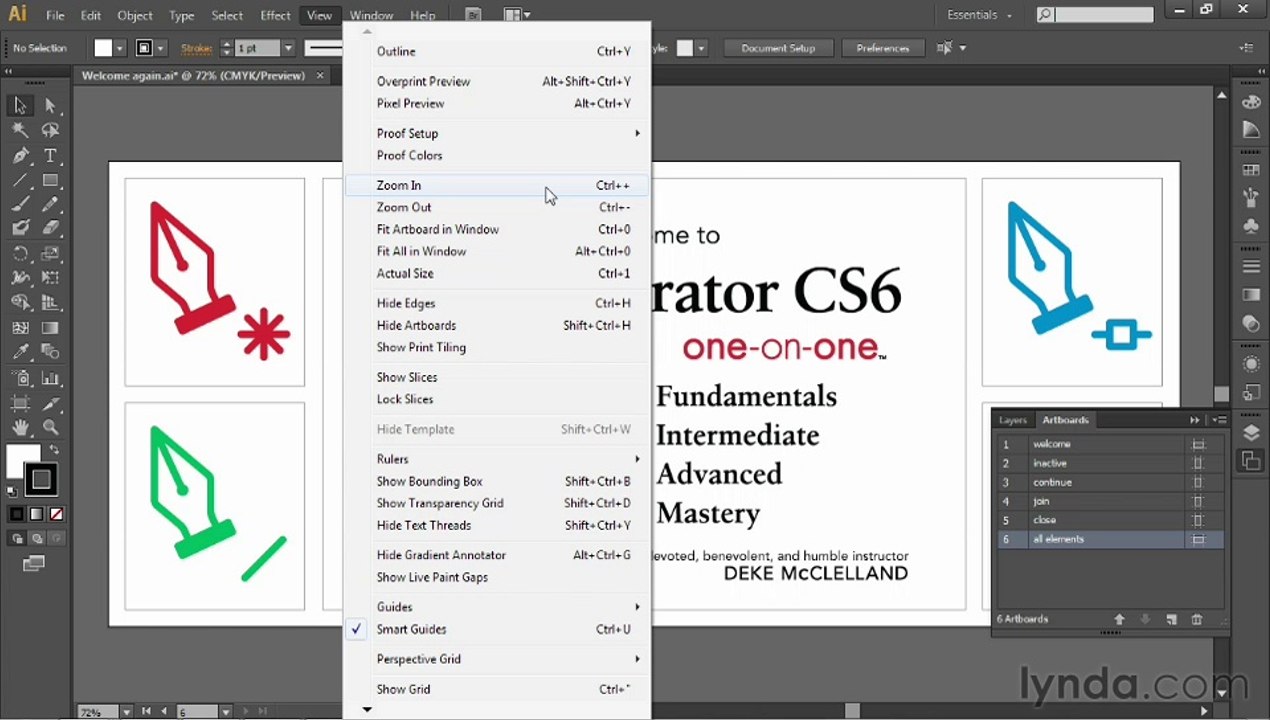Click the white Fill color swatch
The height and width of the screenshot is (720, 1270).
click(x=21, y=461)
